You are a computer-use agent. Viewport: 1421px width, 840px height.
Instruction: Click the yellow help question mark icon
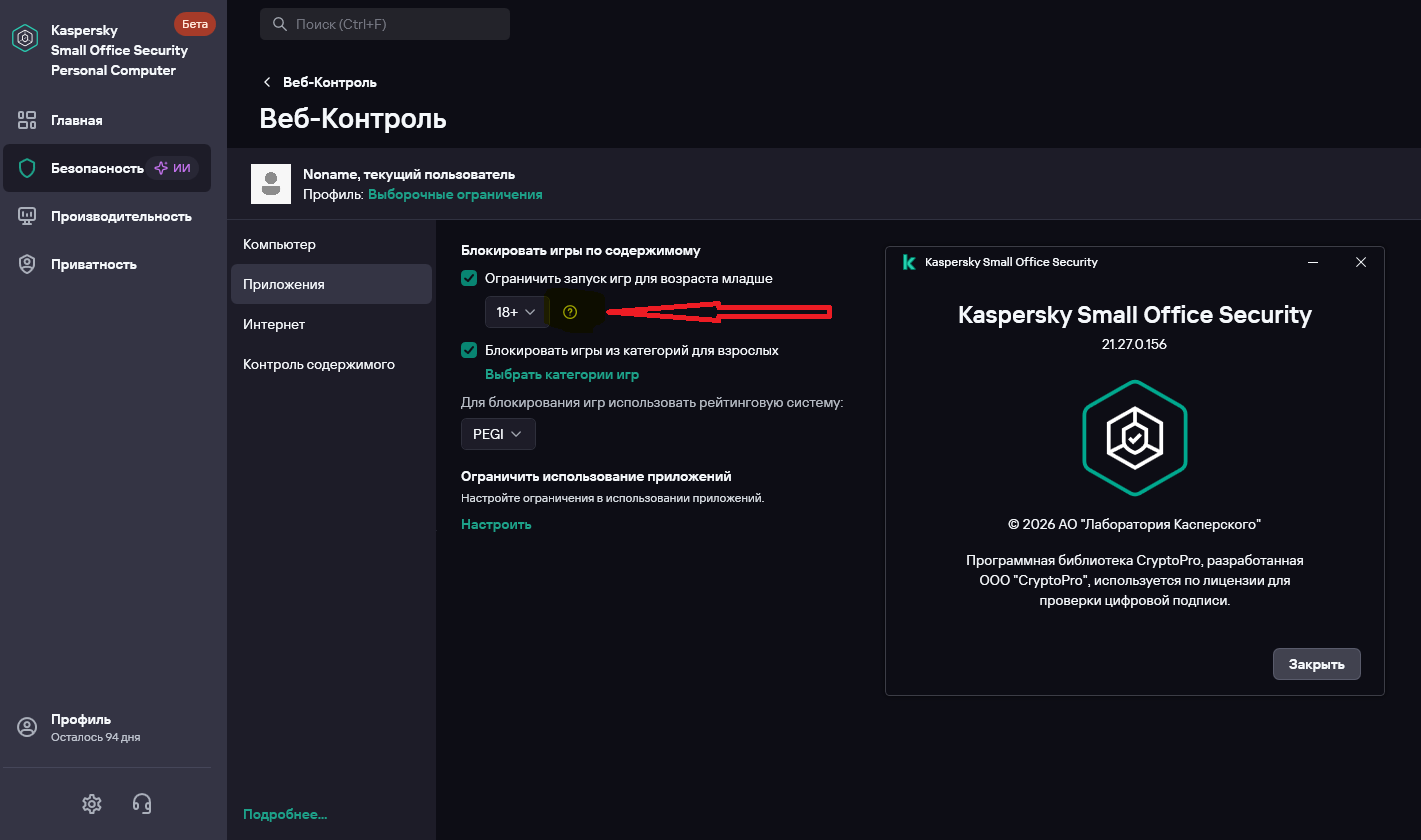click(570, 312)
